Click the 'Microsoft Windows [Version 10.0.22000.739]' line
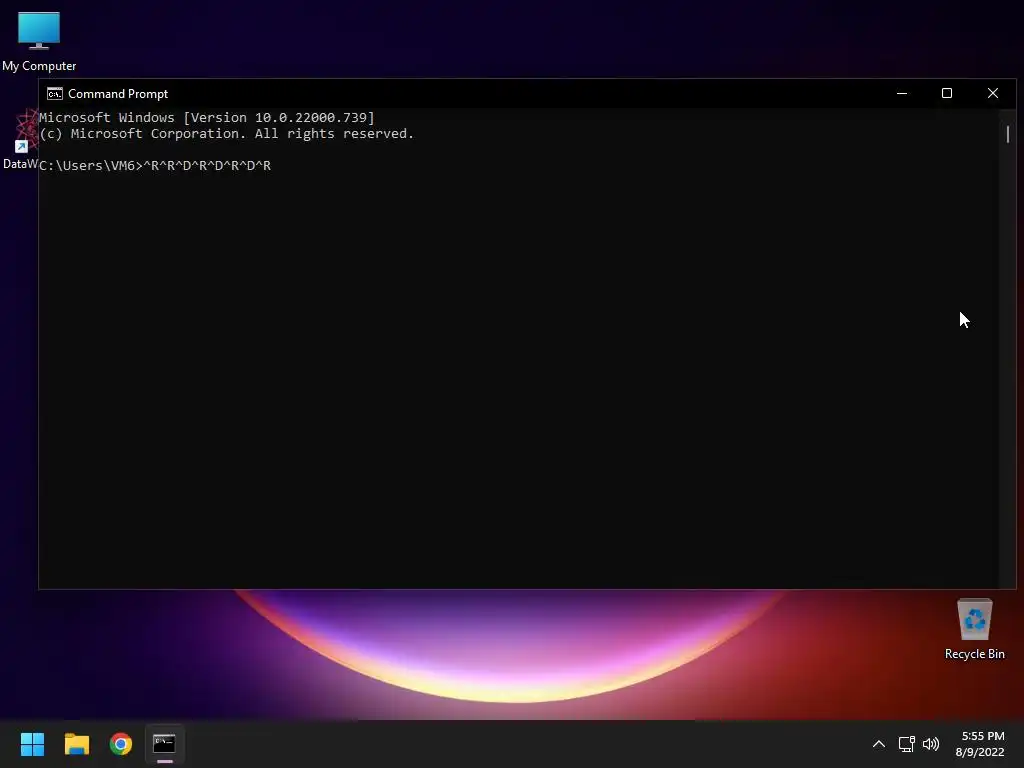This screenshot has height=768, width=1024. 206,118
